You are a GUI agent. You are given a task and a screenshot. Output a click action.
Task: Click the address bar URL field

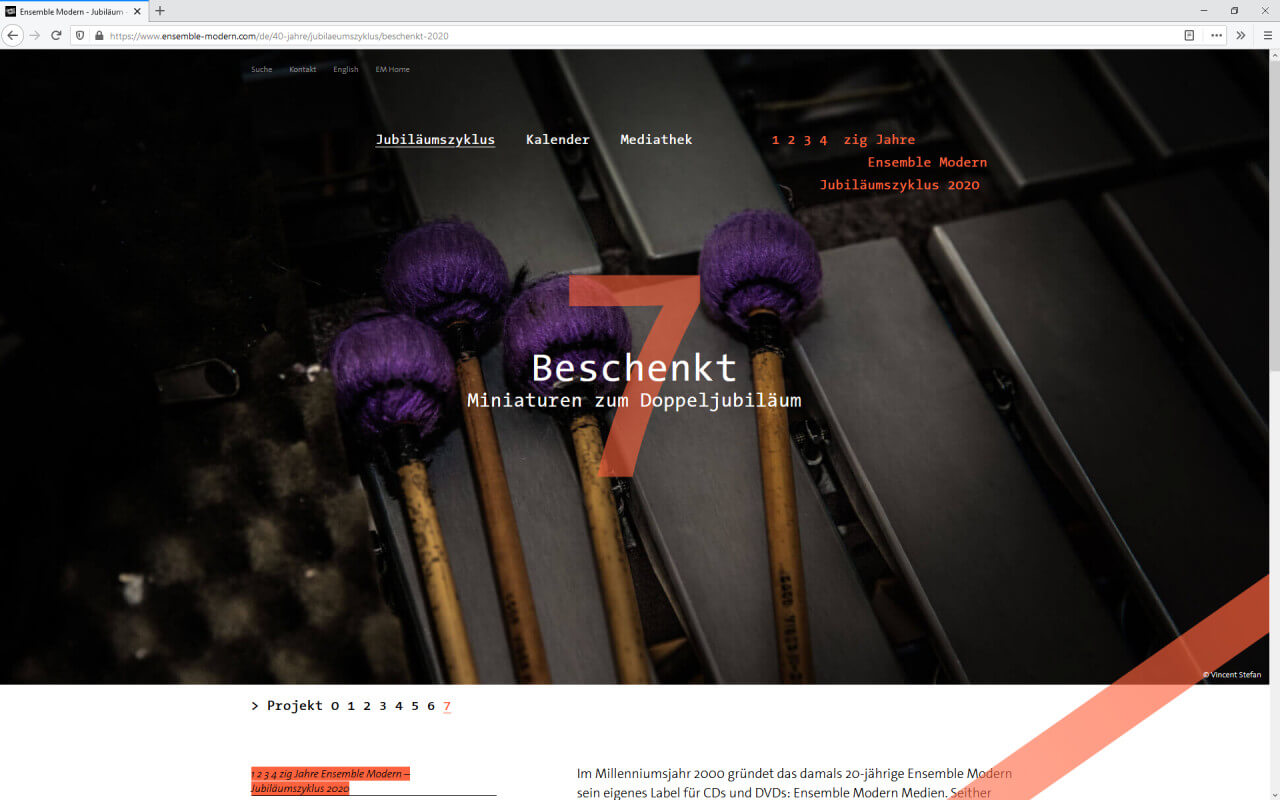tap(640, 35)
